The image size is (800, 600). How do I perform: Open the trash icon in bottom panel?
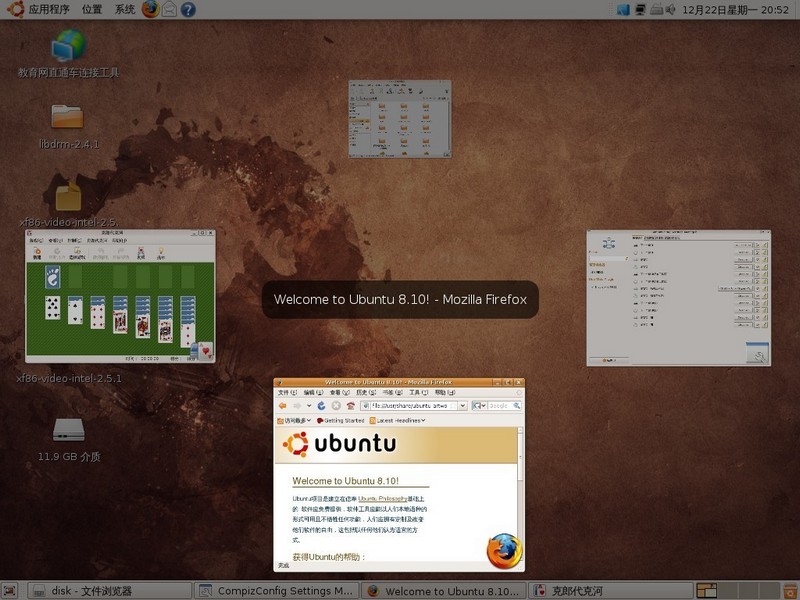791,591
